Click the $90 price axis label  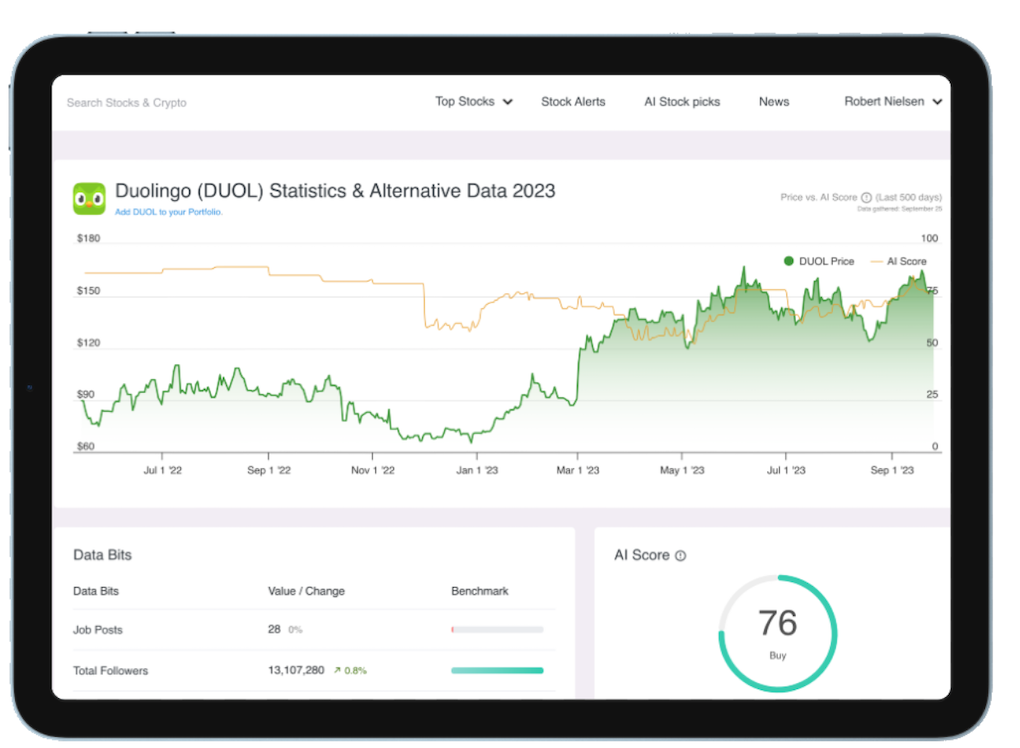[x=86, y=395]
